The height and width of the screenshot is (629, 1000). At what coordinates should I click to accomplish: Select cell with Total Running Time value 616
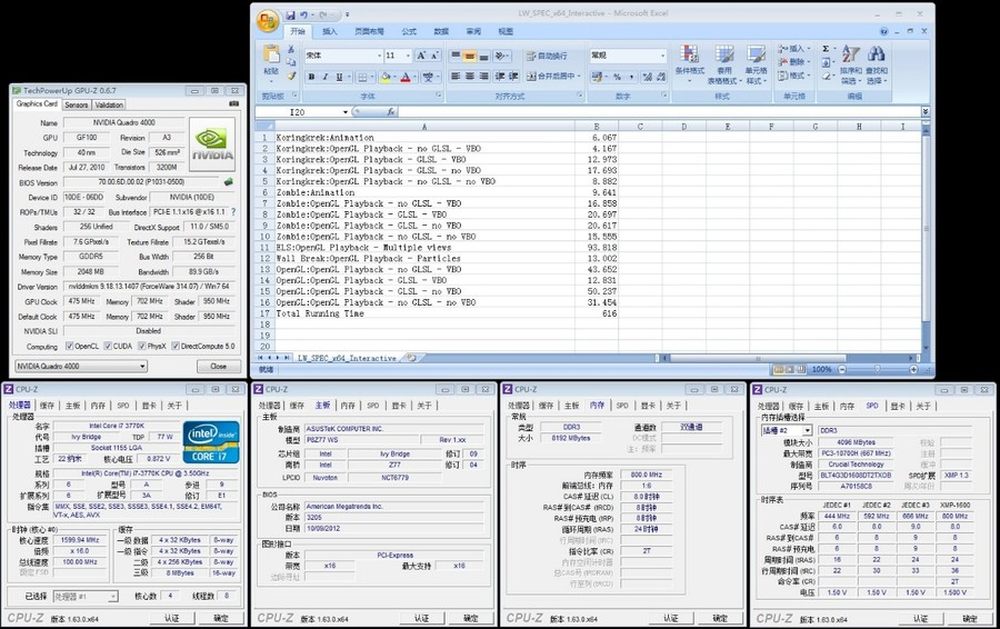pyautogui.click(x=596, y=314)
